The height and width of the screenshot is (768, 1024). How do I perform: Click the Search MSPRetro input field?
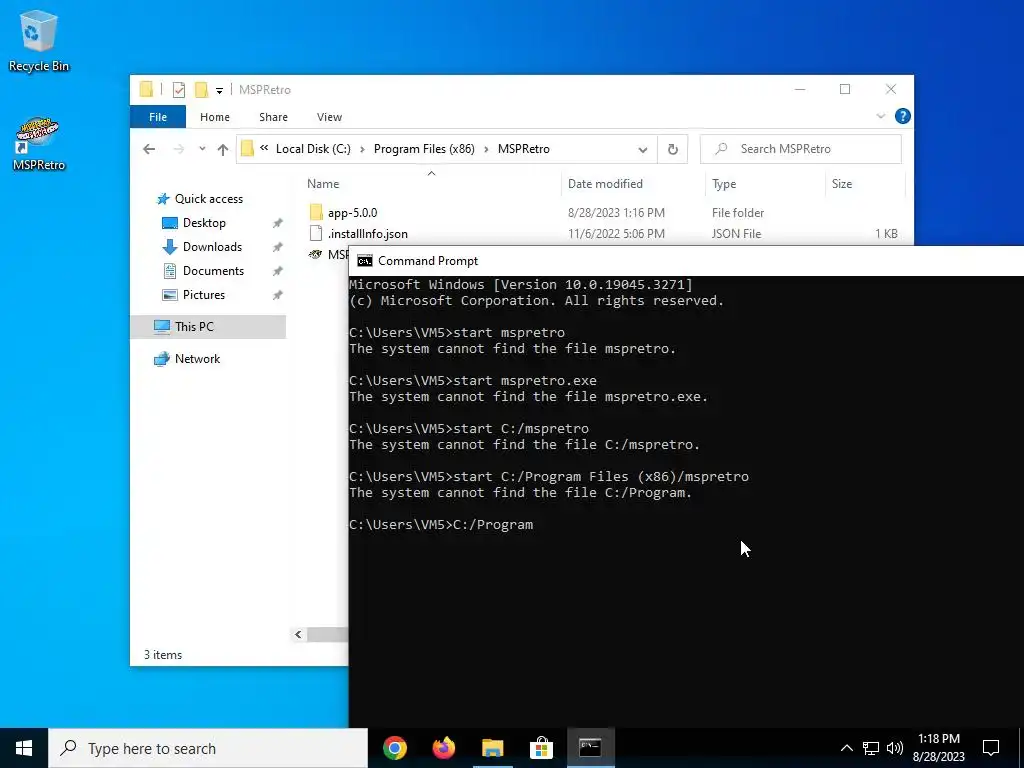(801, 149)
